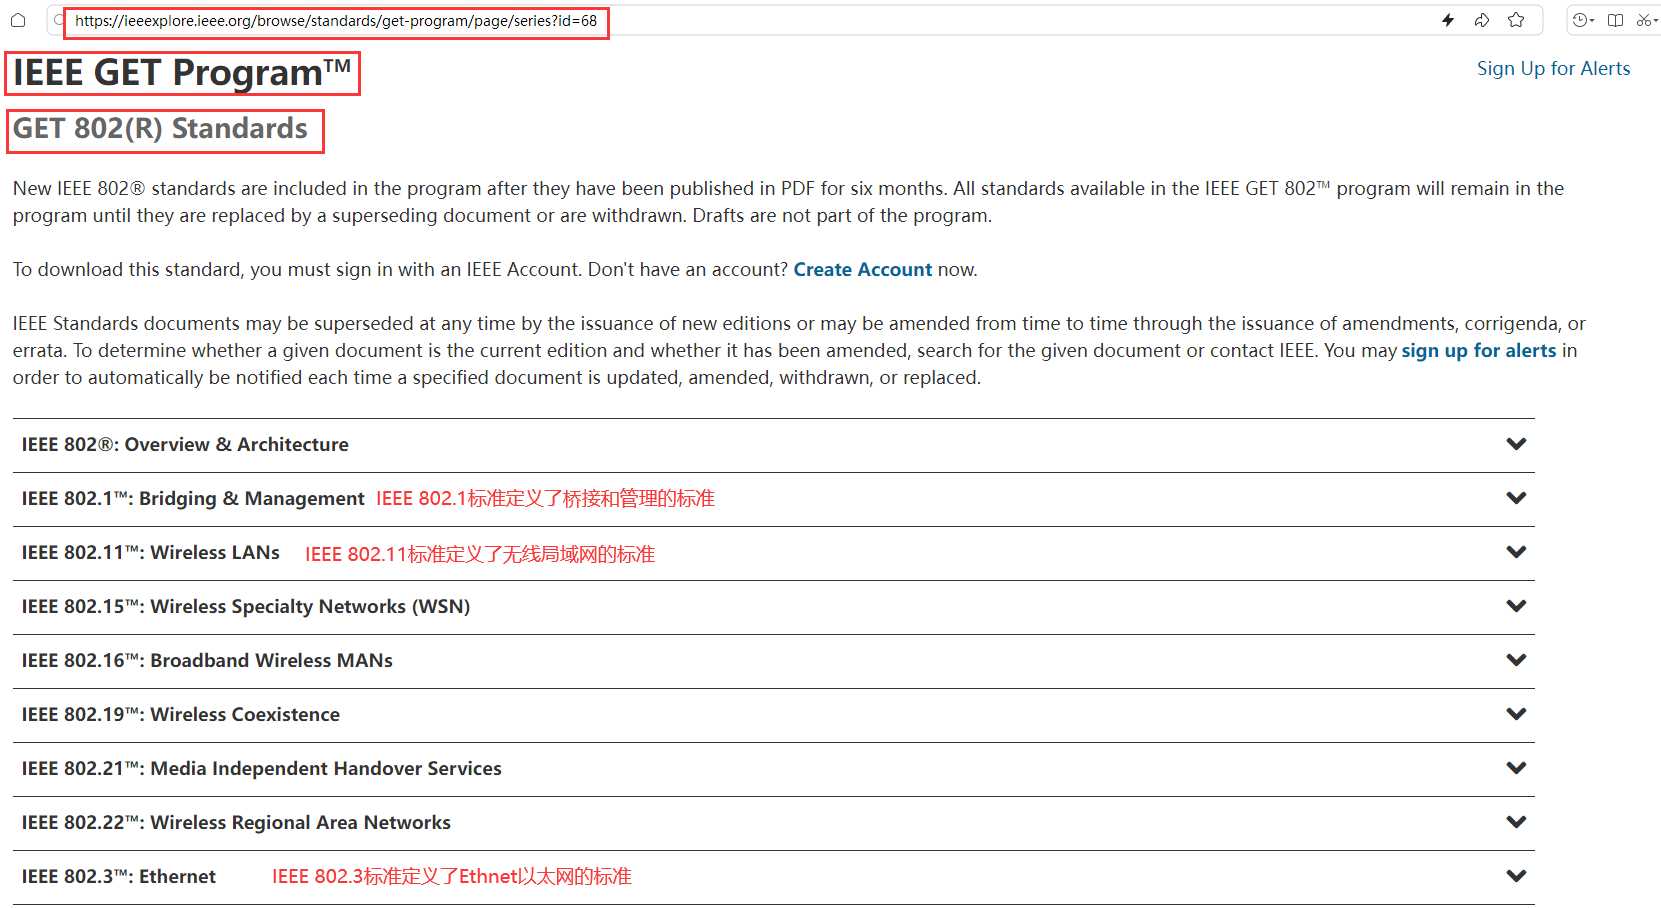
Task: Click the Create Account link
Action: click(x=862, y=269)
